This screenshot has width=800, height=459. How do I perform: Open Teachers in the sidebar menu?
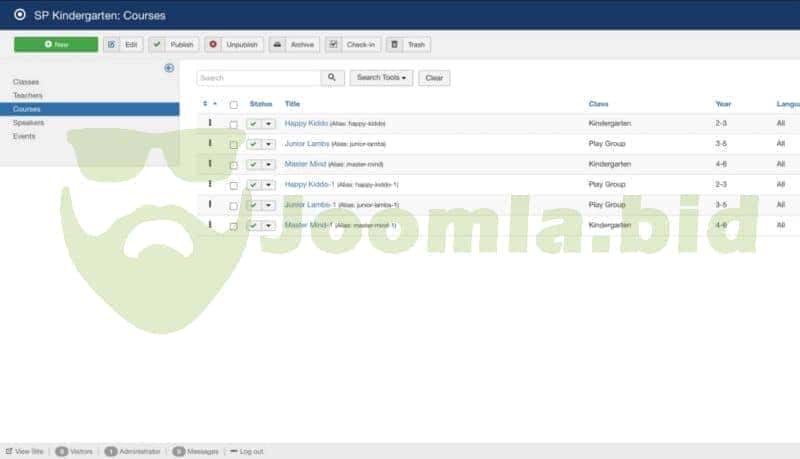[x=27, y=95]
